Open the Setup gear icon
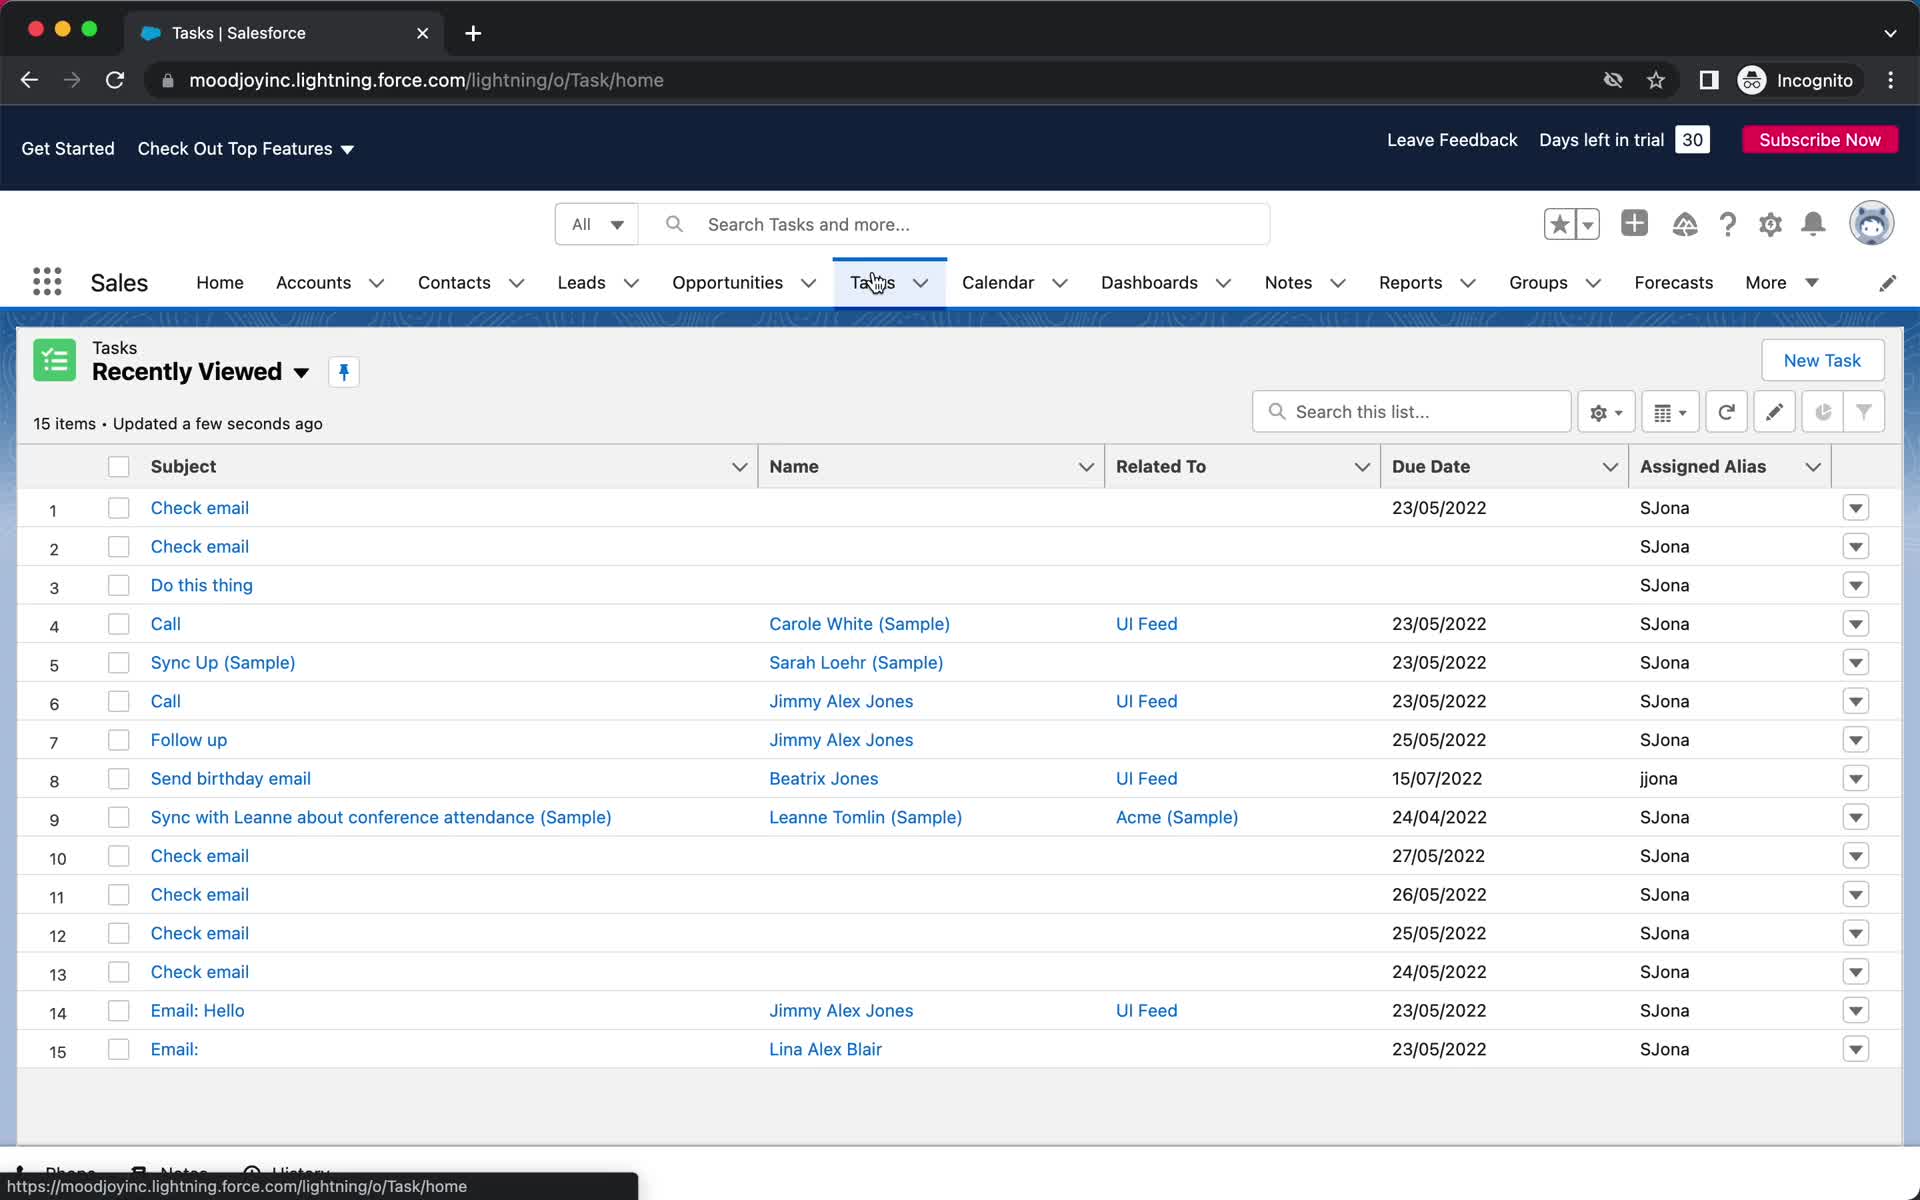The height and width of the screenshot is (1200, 1920). pos(1770,224)
